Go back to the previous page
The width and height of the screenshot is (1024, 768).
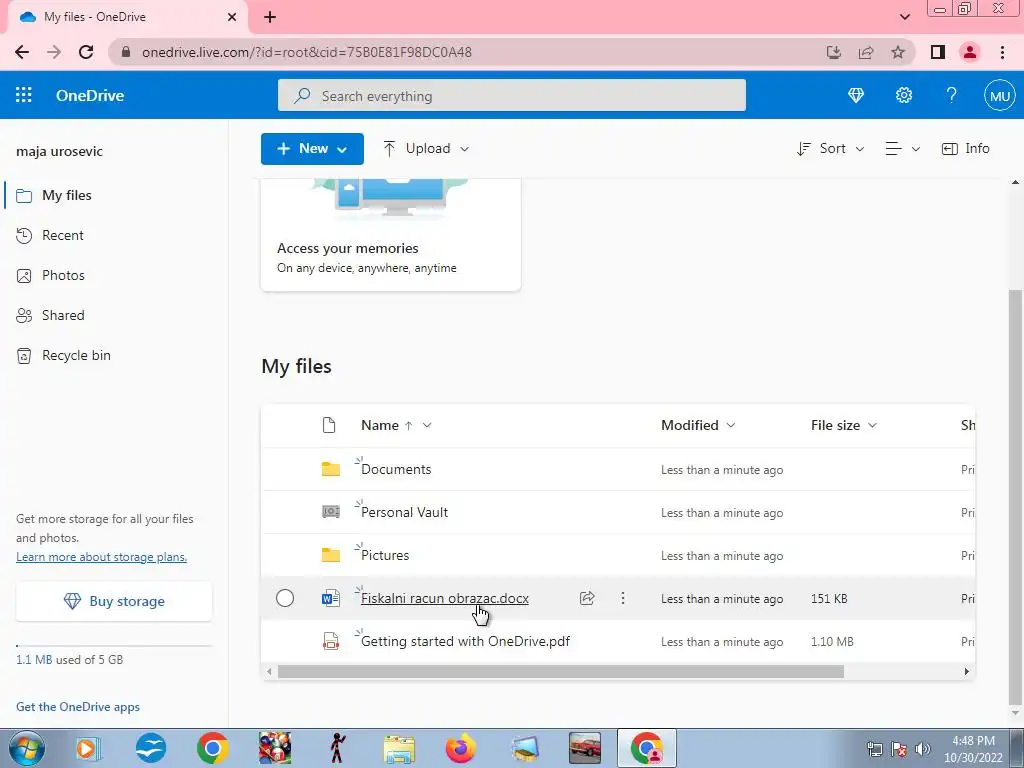click(x=22, y=52)
